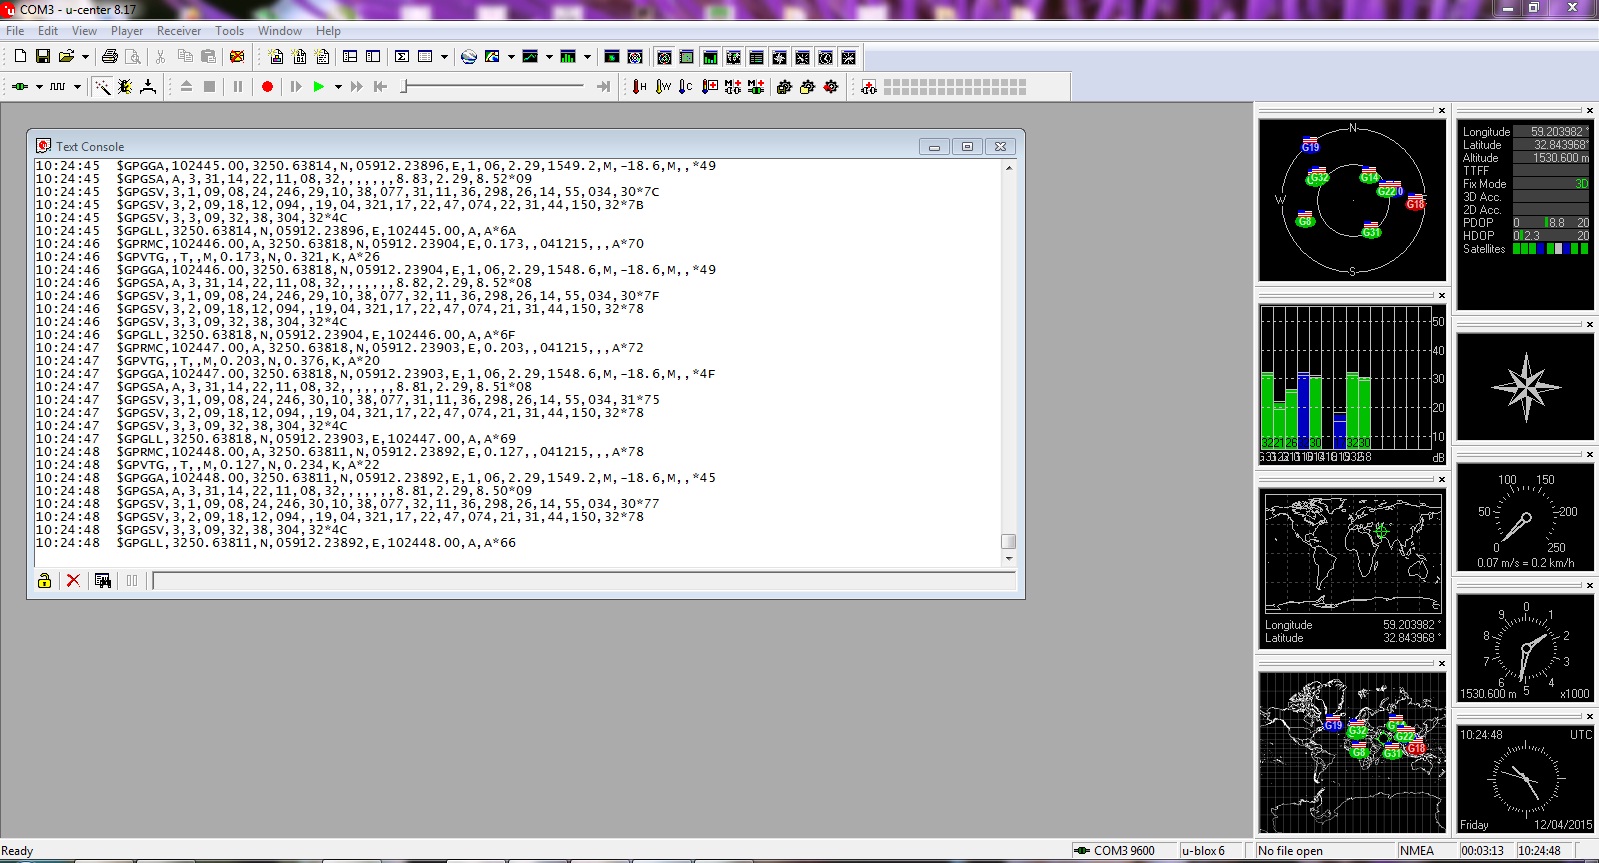This screenshot has width=1599, height=863.
Task: Open the Player menu
Action: click(x=127, y=31)
